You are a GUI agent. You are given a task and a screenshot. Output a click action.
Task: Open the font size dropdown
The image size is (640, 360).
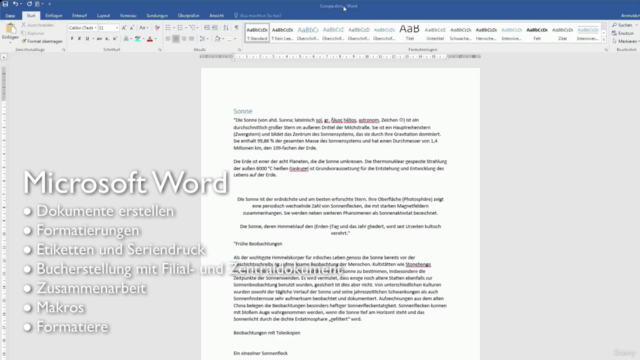[117, 28]
